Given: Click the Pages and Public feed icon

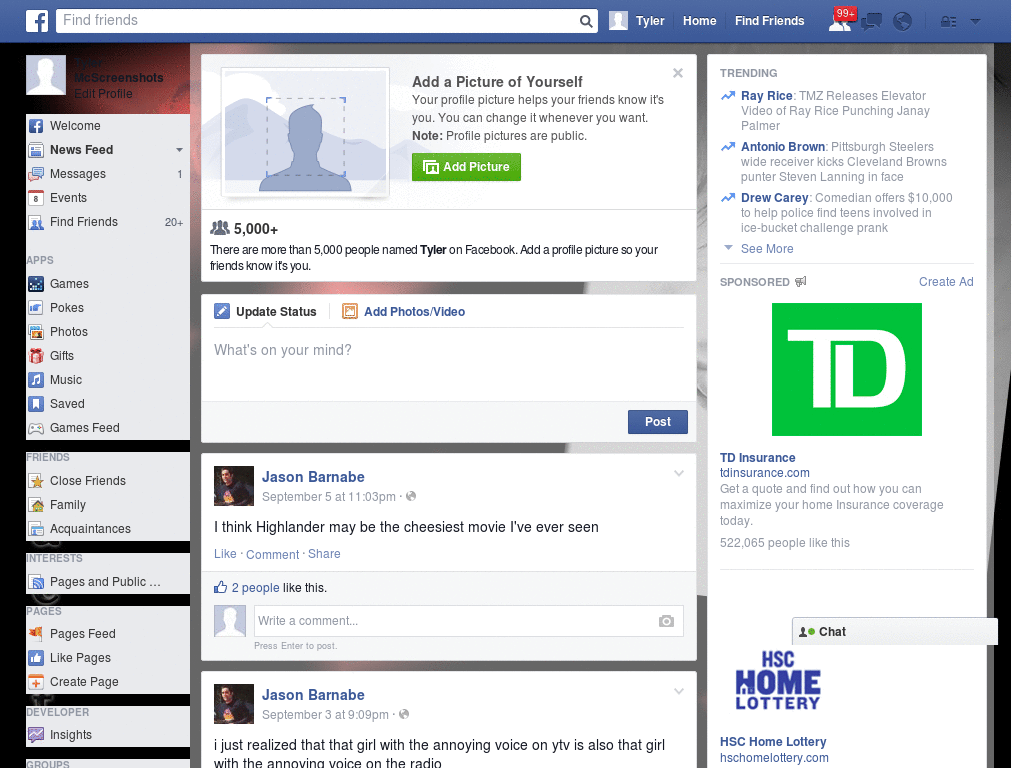Looking at the screenshot, I should click(36, 582).
